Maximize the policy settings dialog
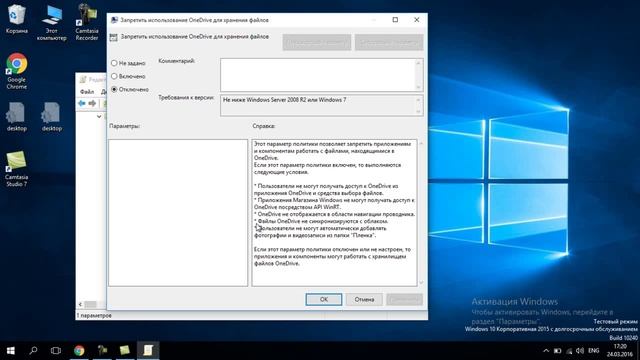Screen dimensions: 640x360 click(x=395, y=20)
